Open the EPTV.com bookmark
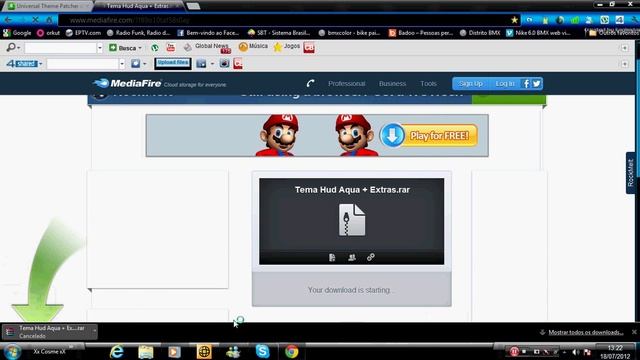 [83, 33]
